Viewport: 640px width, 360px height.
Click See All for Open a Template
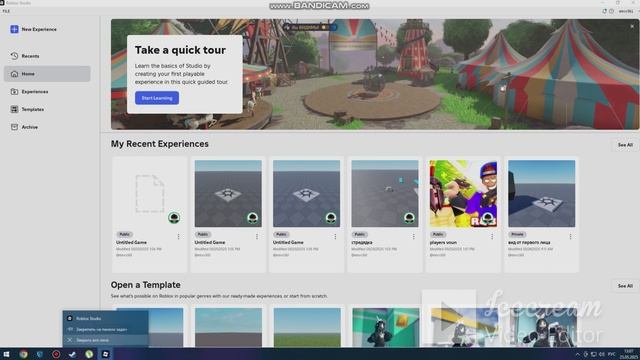(625, 286)
